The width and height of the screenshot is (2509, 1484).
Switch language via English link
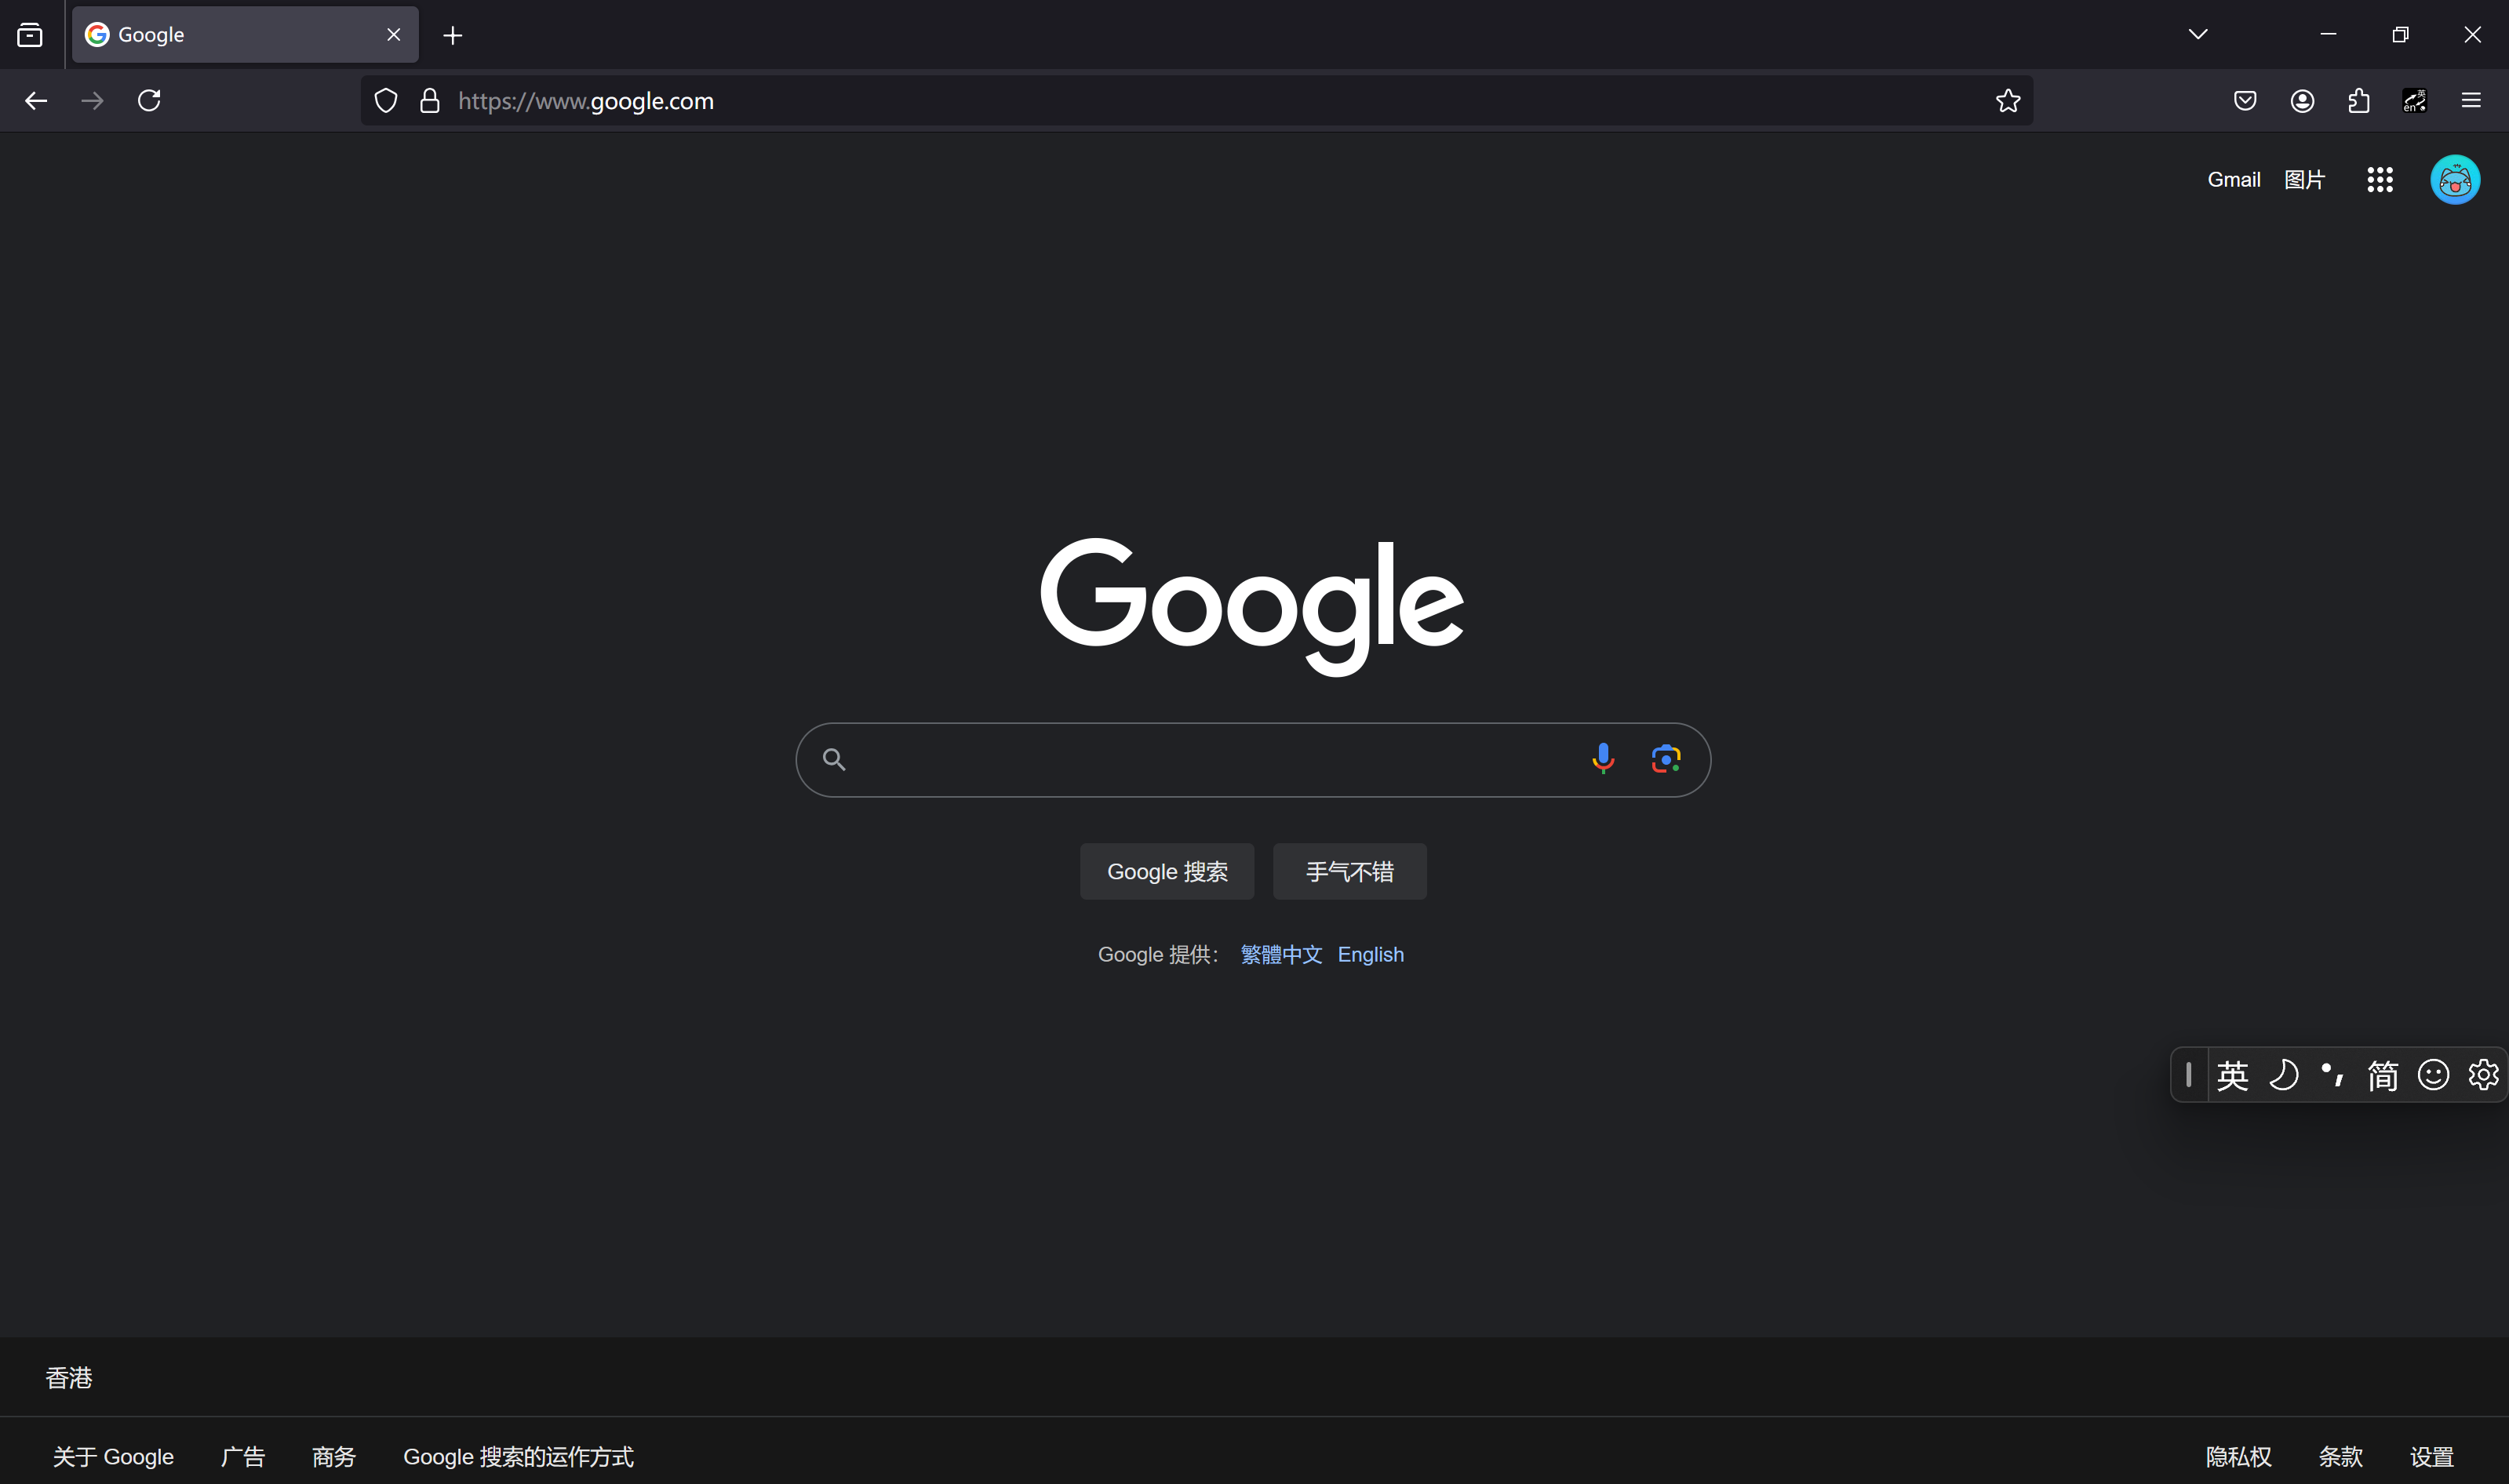[1370, 955]
